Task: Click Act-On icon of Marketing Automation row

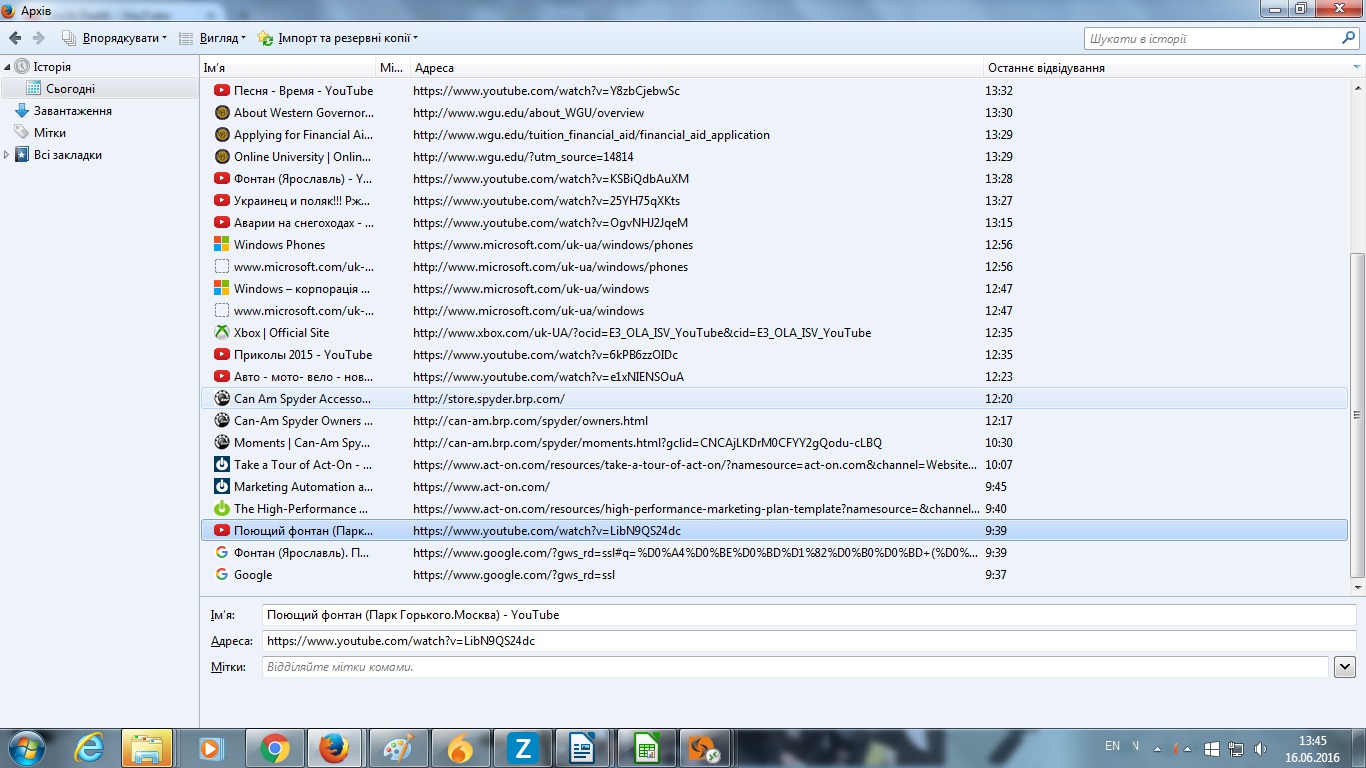Action: [222, 487]
